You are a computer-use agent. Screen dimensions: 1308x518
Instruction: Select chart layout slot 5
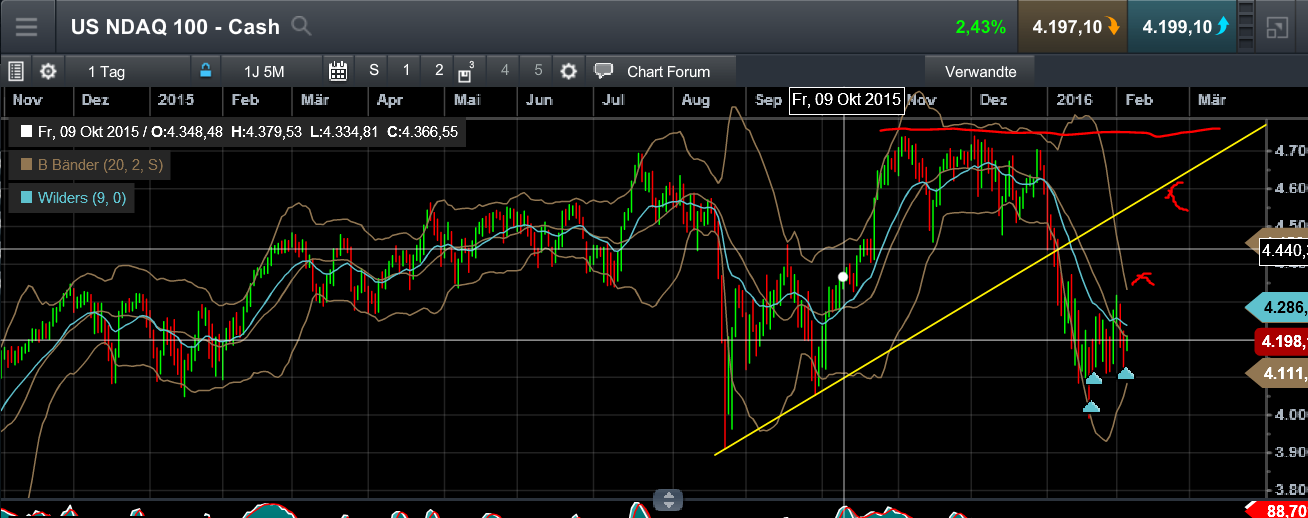pyautogui.click(x=538, y=70)
